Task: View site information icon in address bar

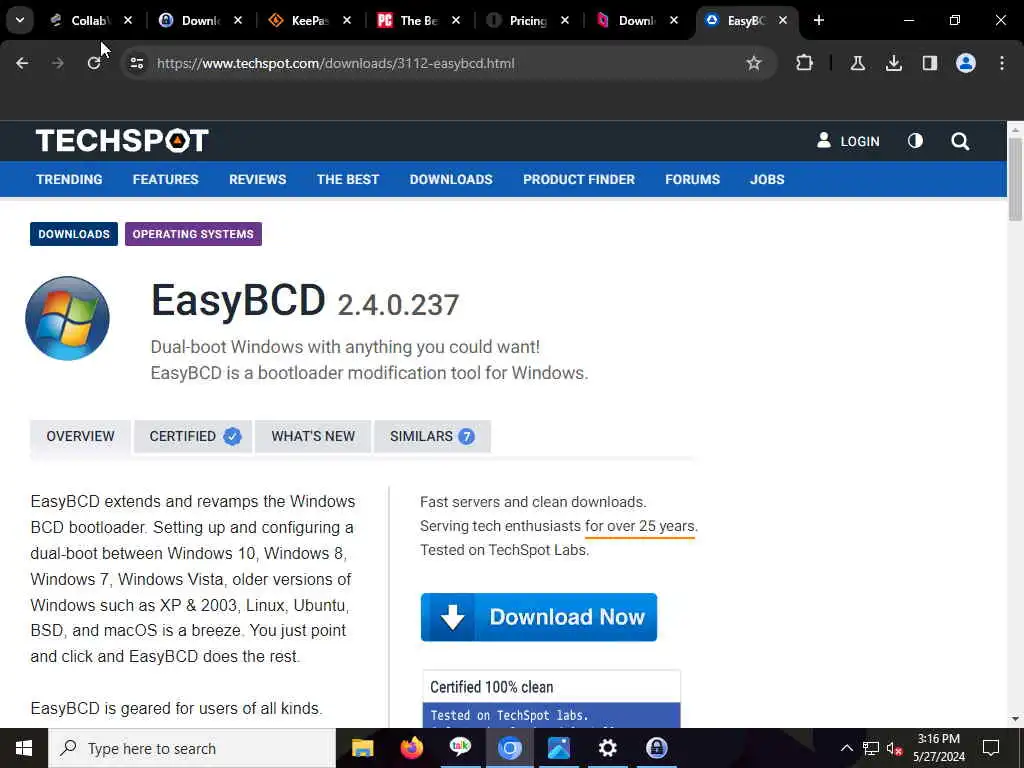Action: (136, 63)
